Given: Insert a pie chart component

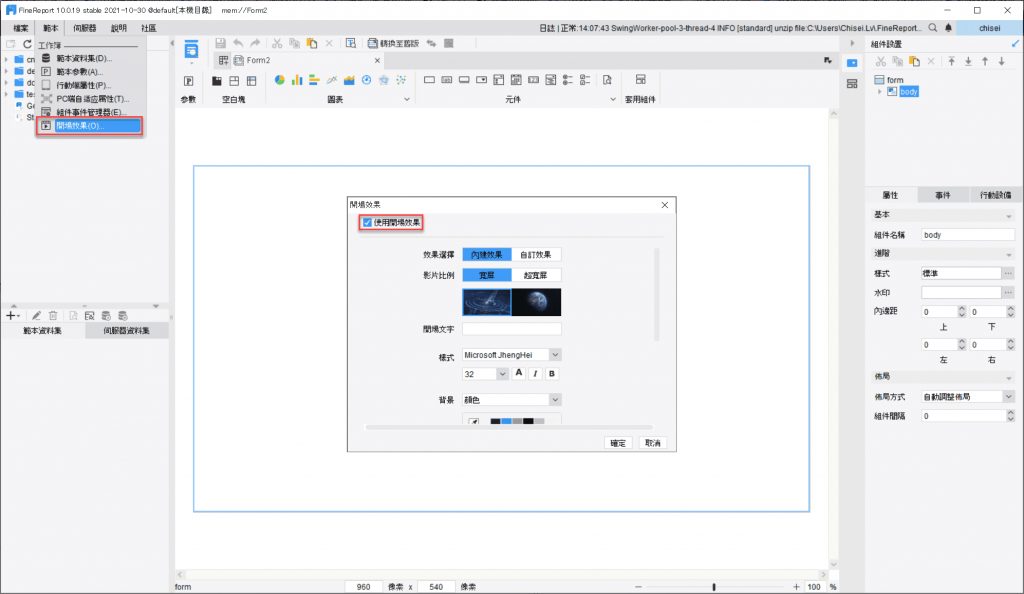Looking at the screenshot, I should 280,80.
